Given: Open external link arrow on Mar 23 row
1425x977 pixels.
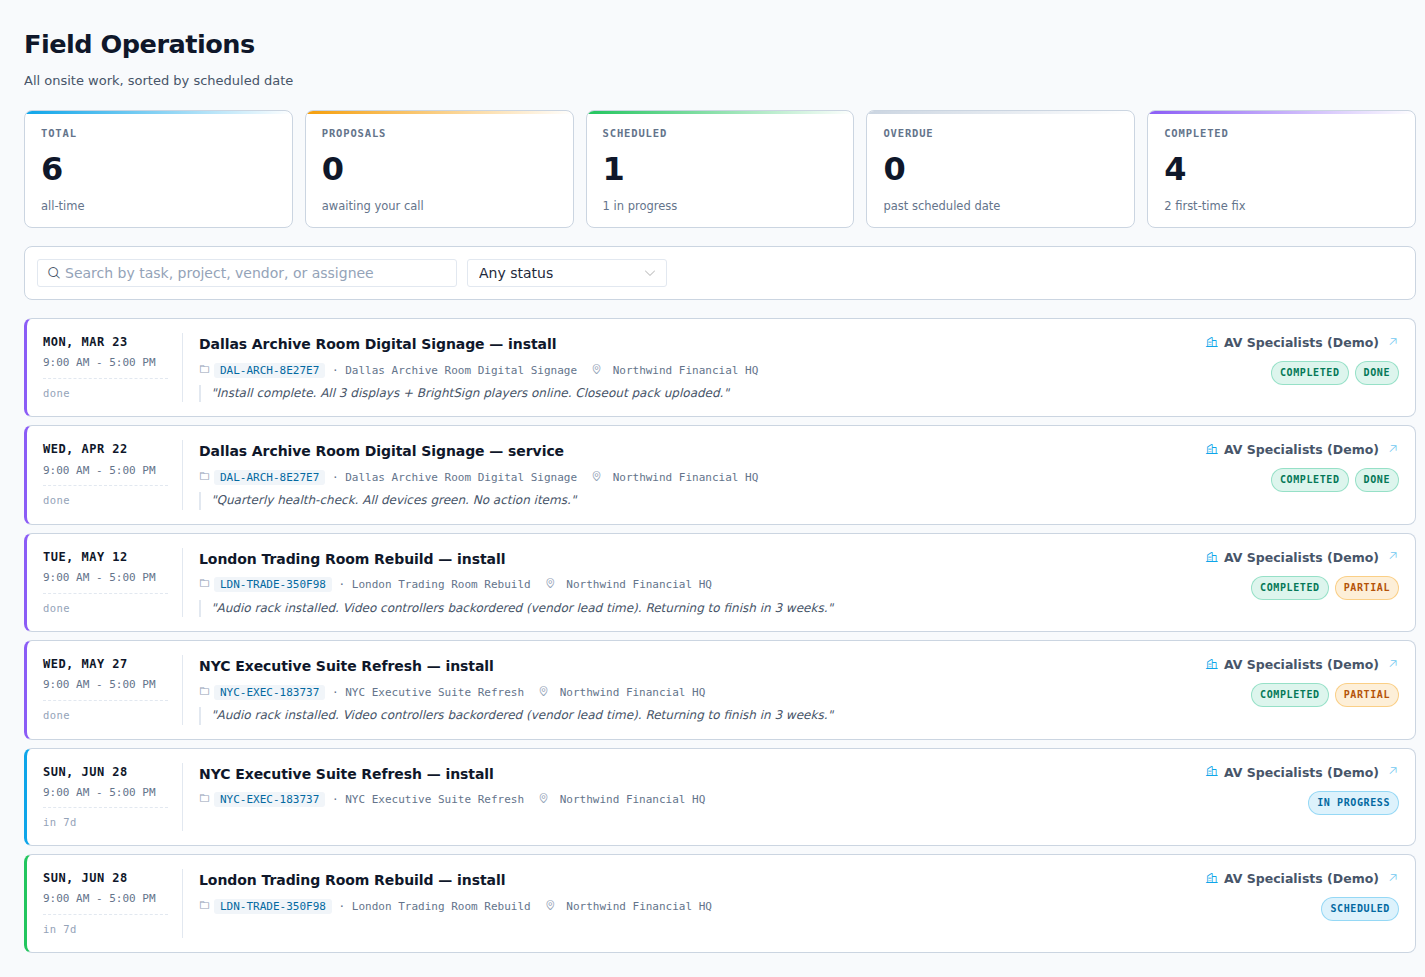Looking at the screenshot, I should pyautogui.click(x=1393, y=342).
